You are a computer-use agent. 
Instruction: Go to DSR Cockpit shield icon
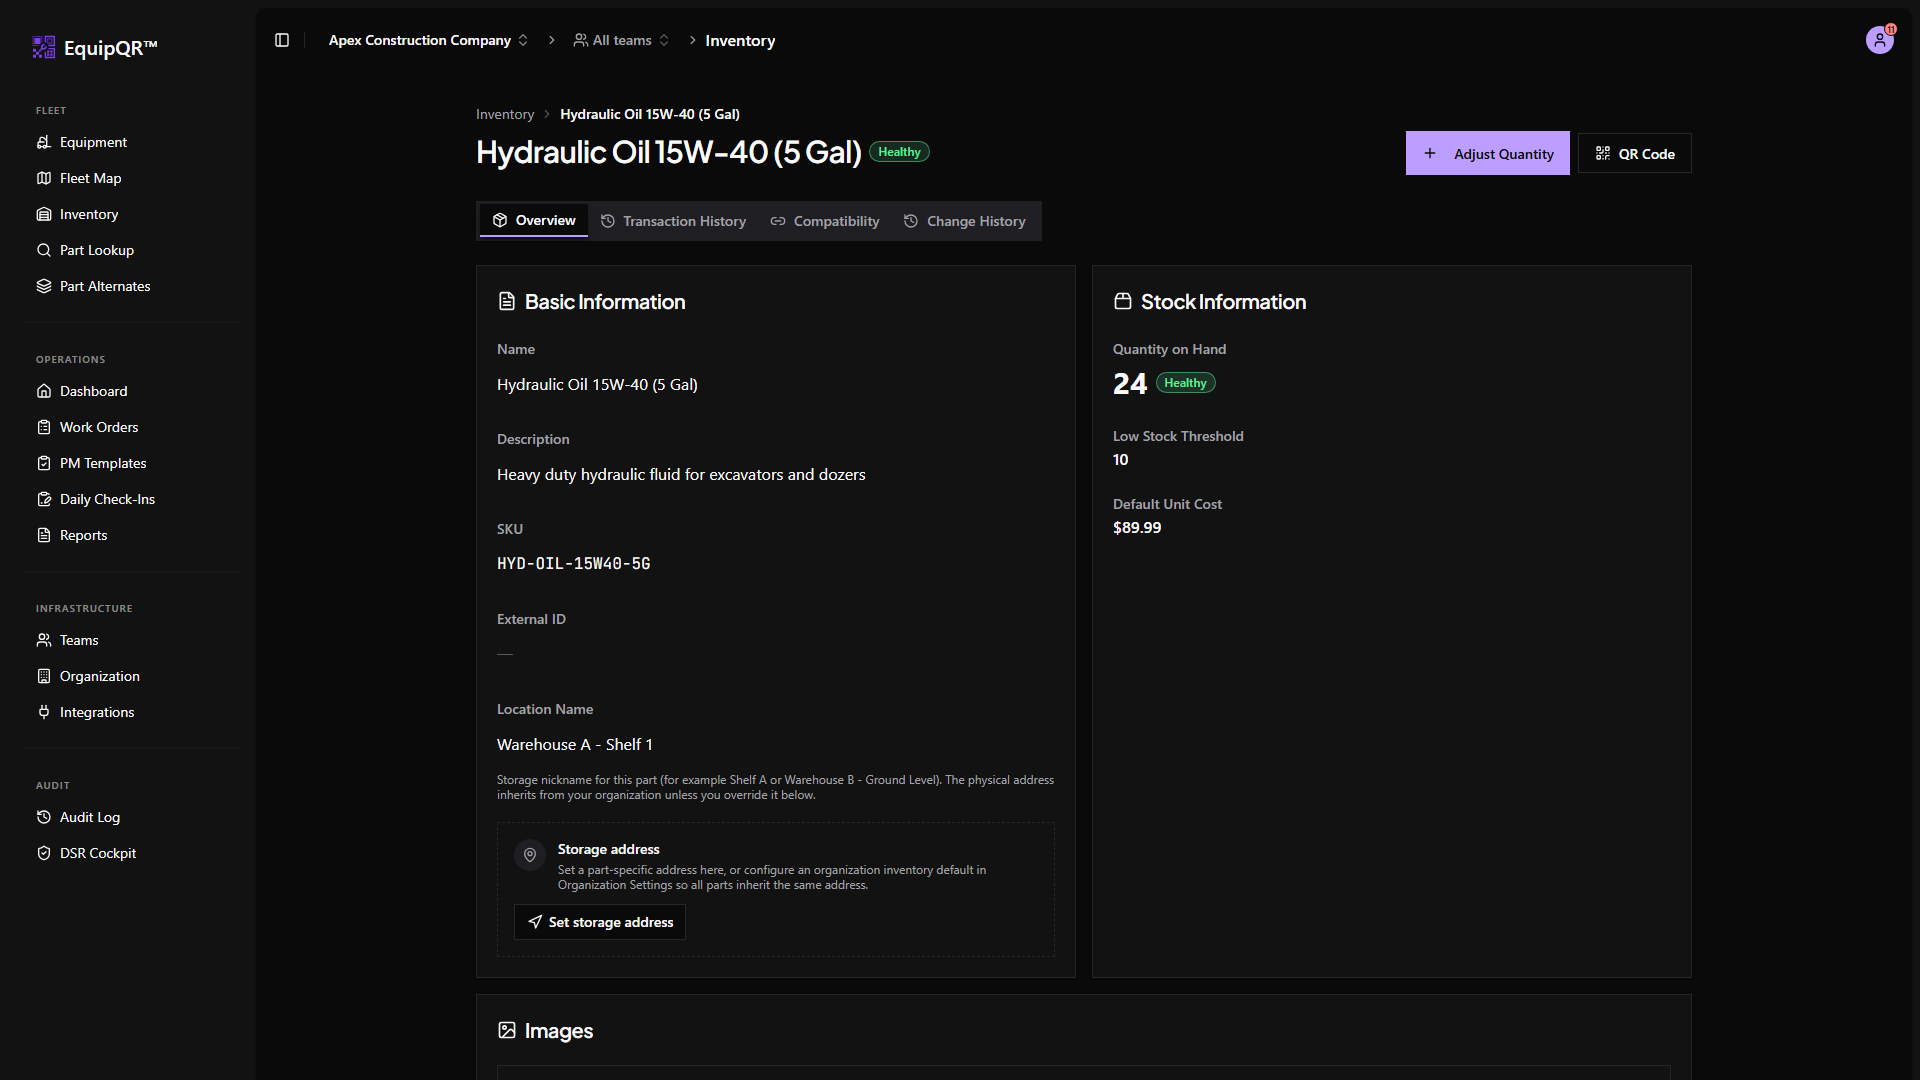(44, 853)
